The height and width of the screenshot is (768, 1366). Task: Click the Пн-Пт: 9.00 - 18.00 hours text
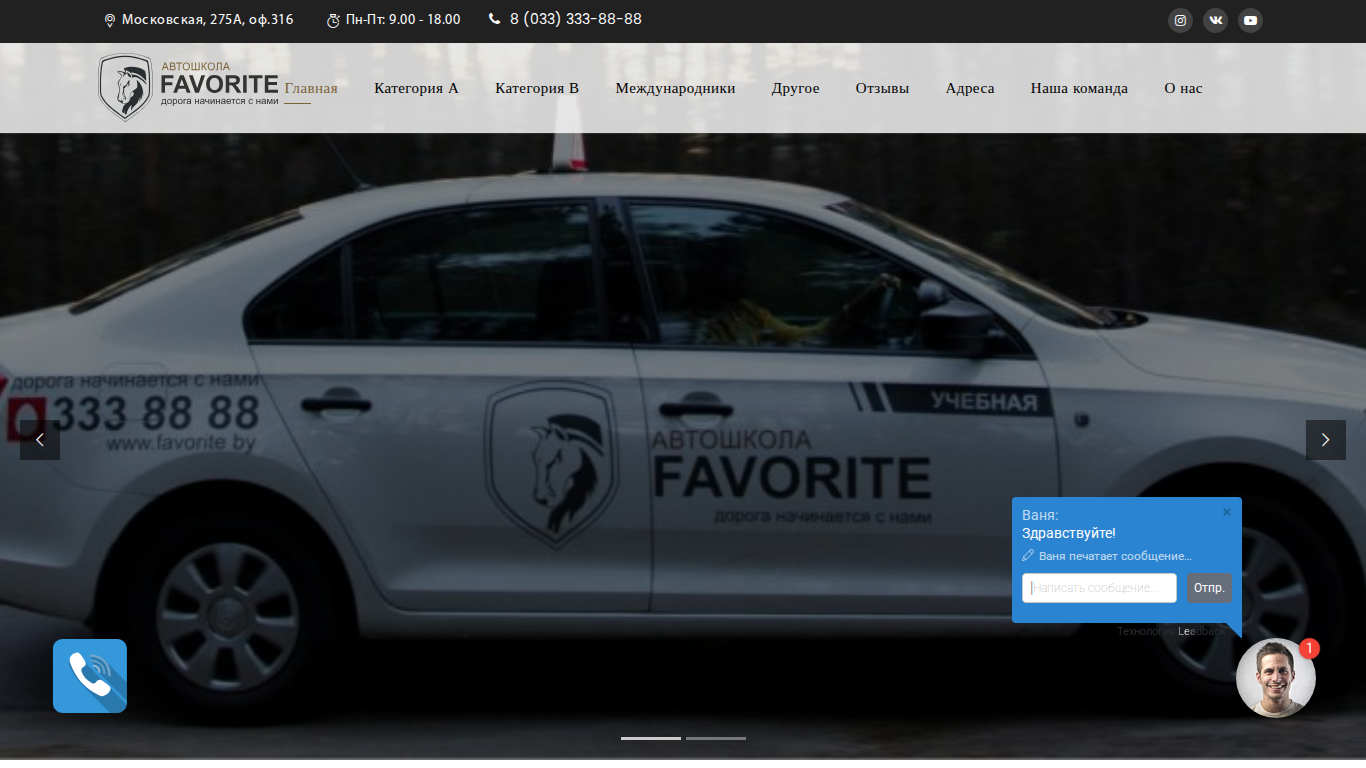(x=403, y=19)
